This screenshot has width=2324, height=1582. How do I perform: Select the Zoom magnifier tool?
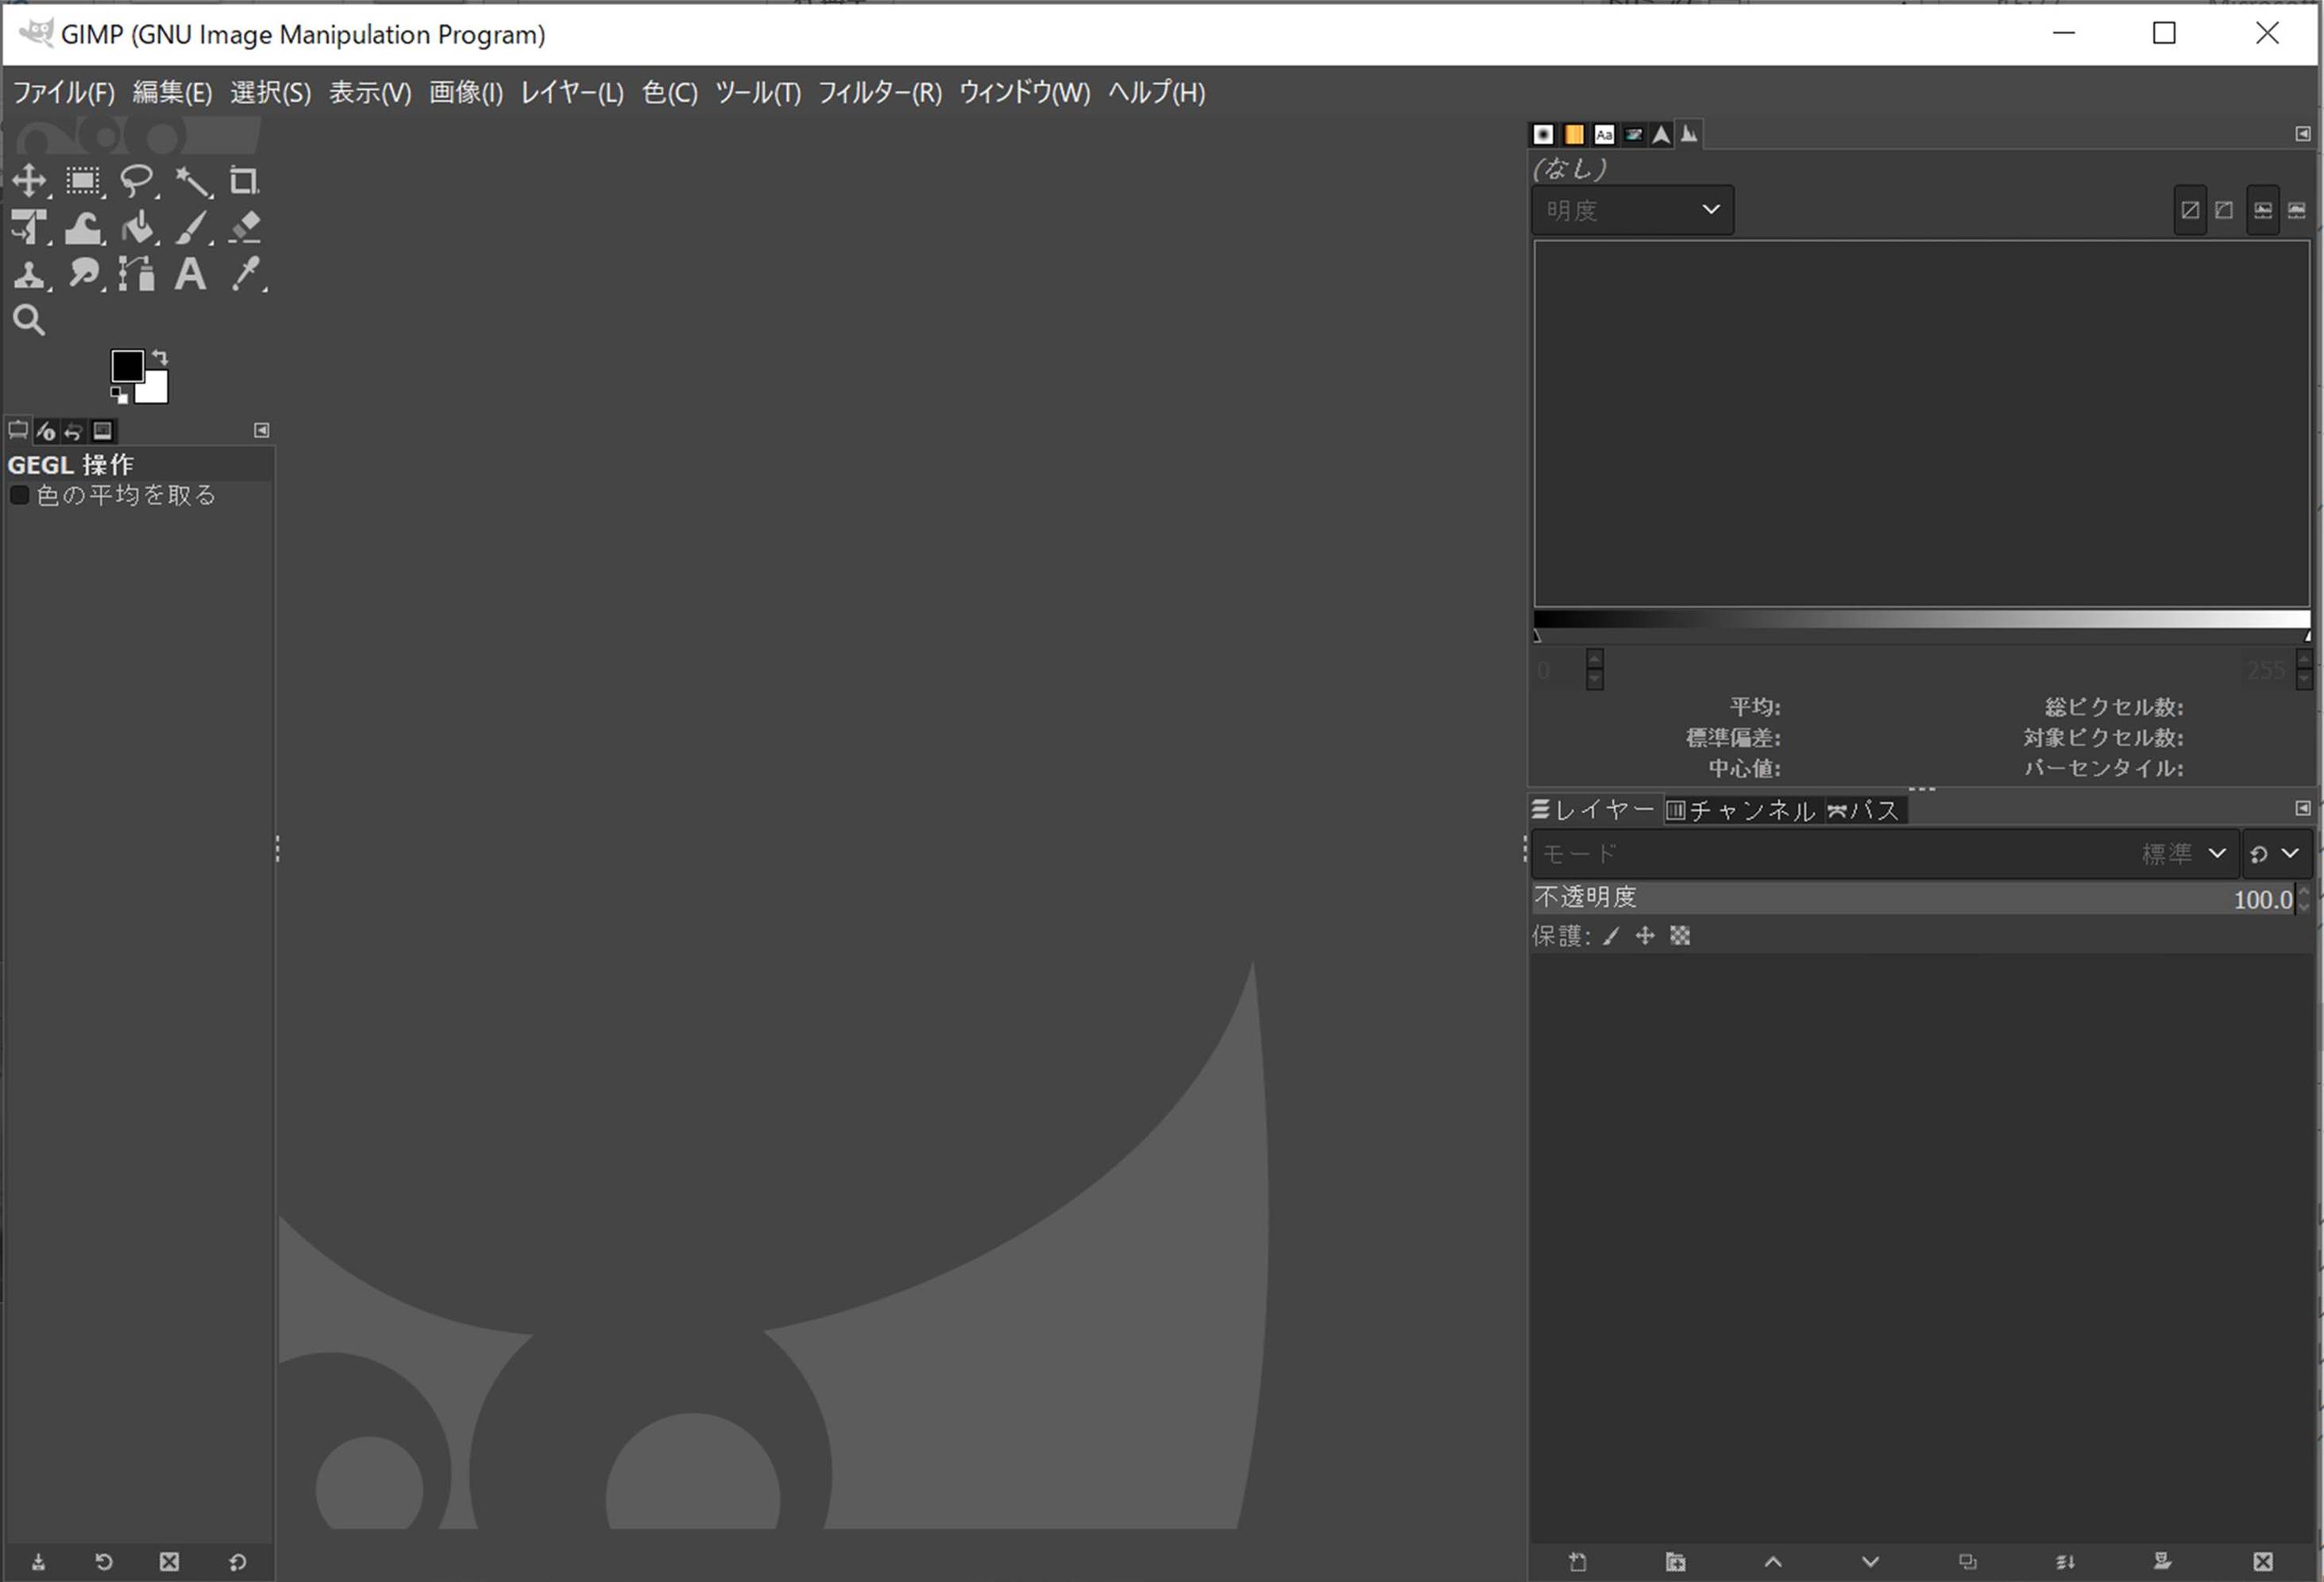28,320
